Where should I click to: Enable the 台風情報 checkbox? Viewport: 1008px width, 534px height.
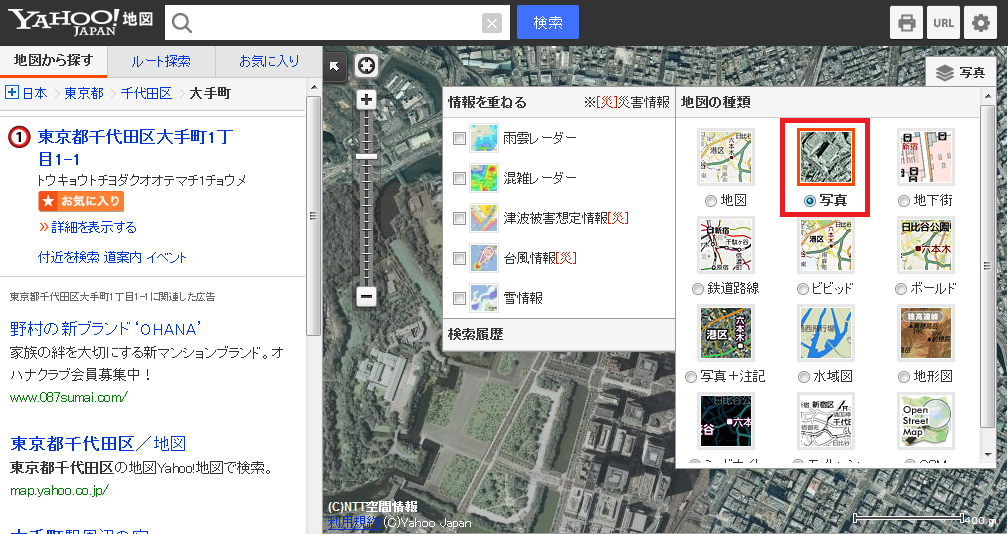tap(459, 258)
